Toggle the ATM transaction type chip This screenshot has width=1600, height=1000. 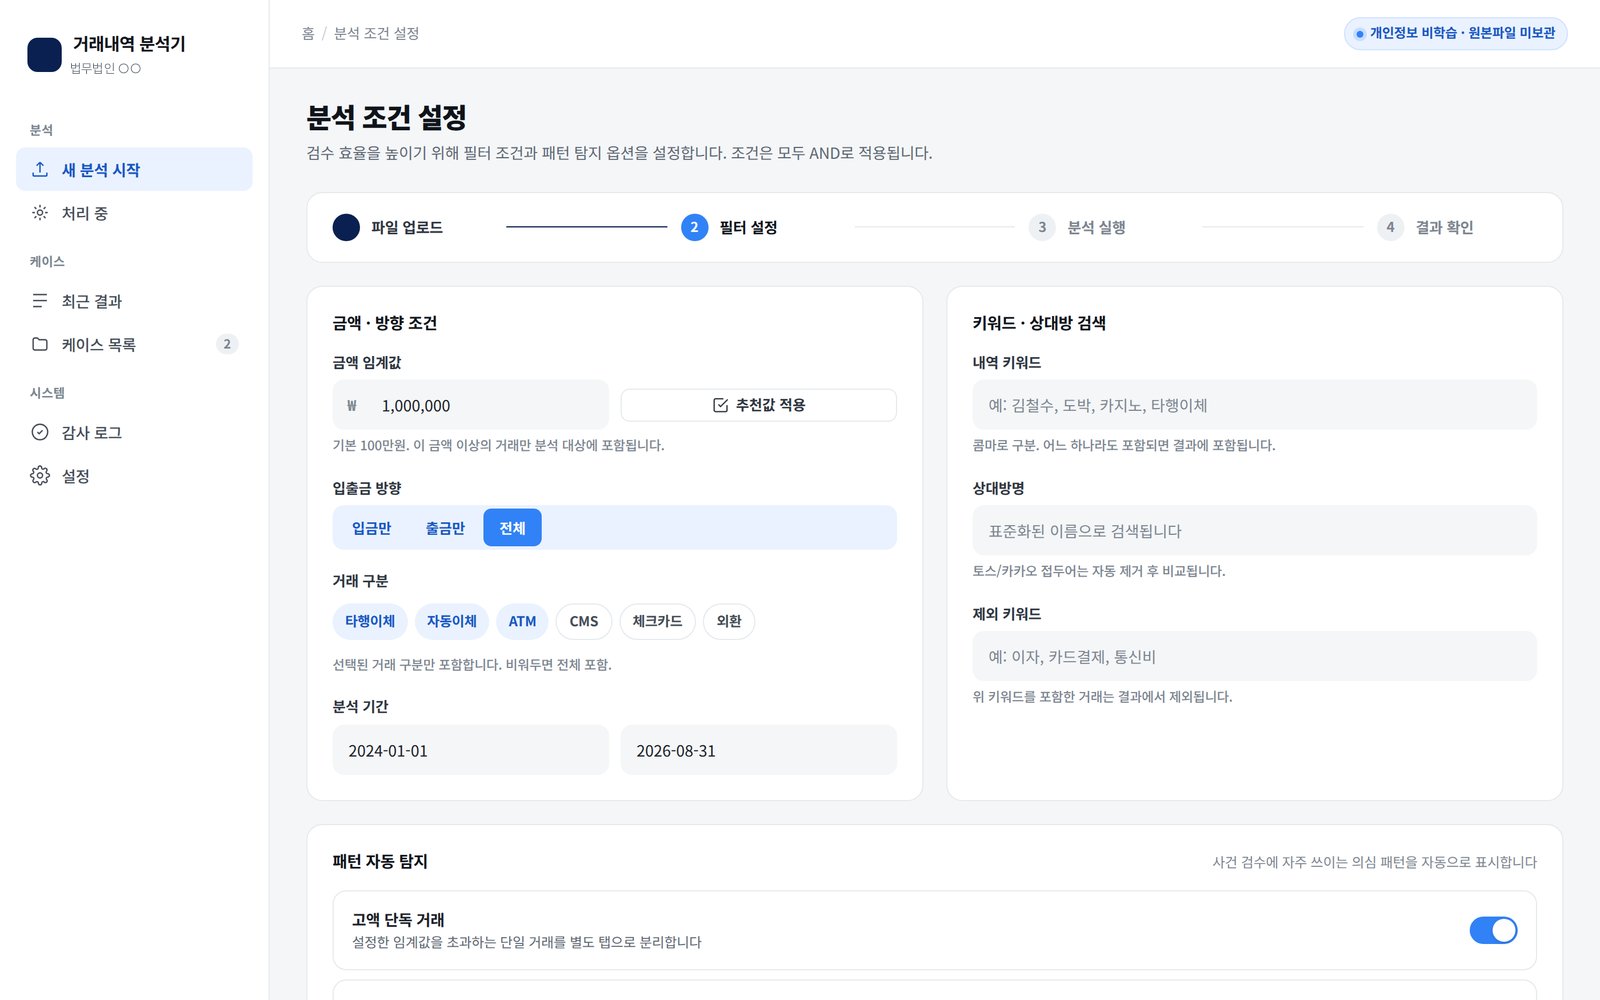[522, 621]
